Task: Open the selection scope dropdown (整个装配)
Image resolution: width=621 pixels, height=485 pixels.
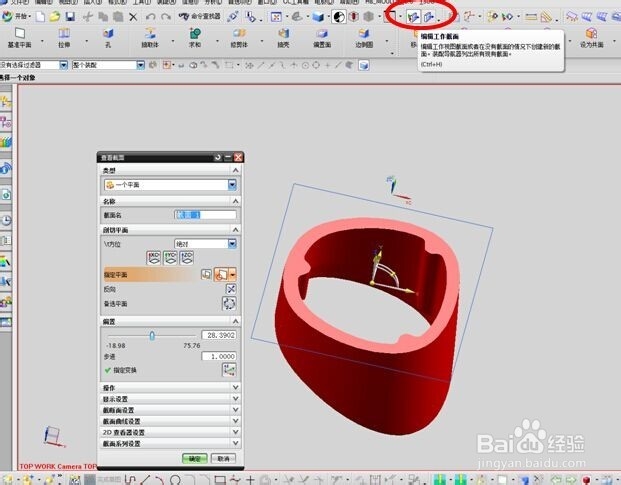Action: (141, 65)
